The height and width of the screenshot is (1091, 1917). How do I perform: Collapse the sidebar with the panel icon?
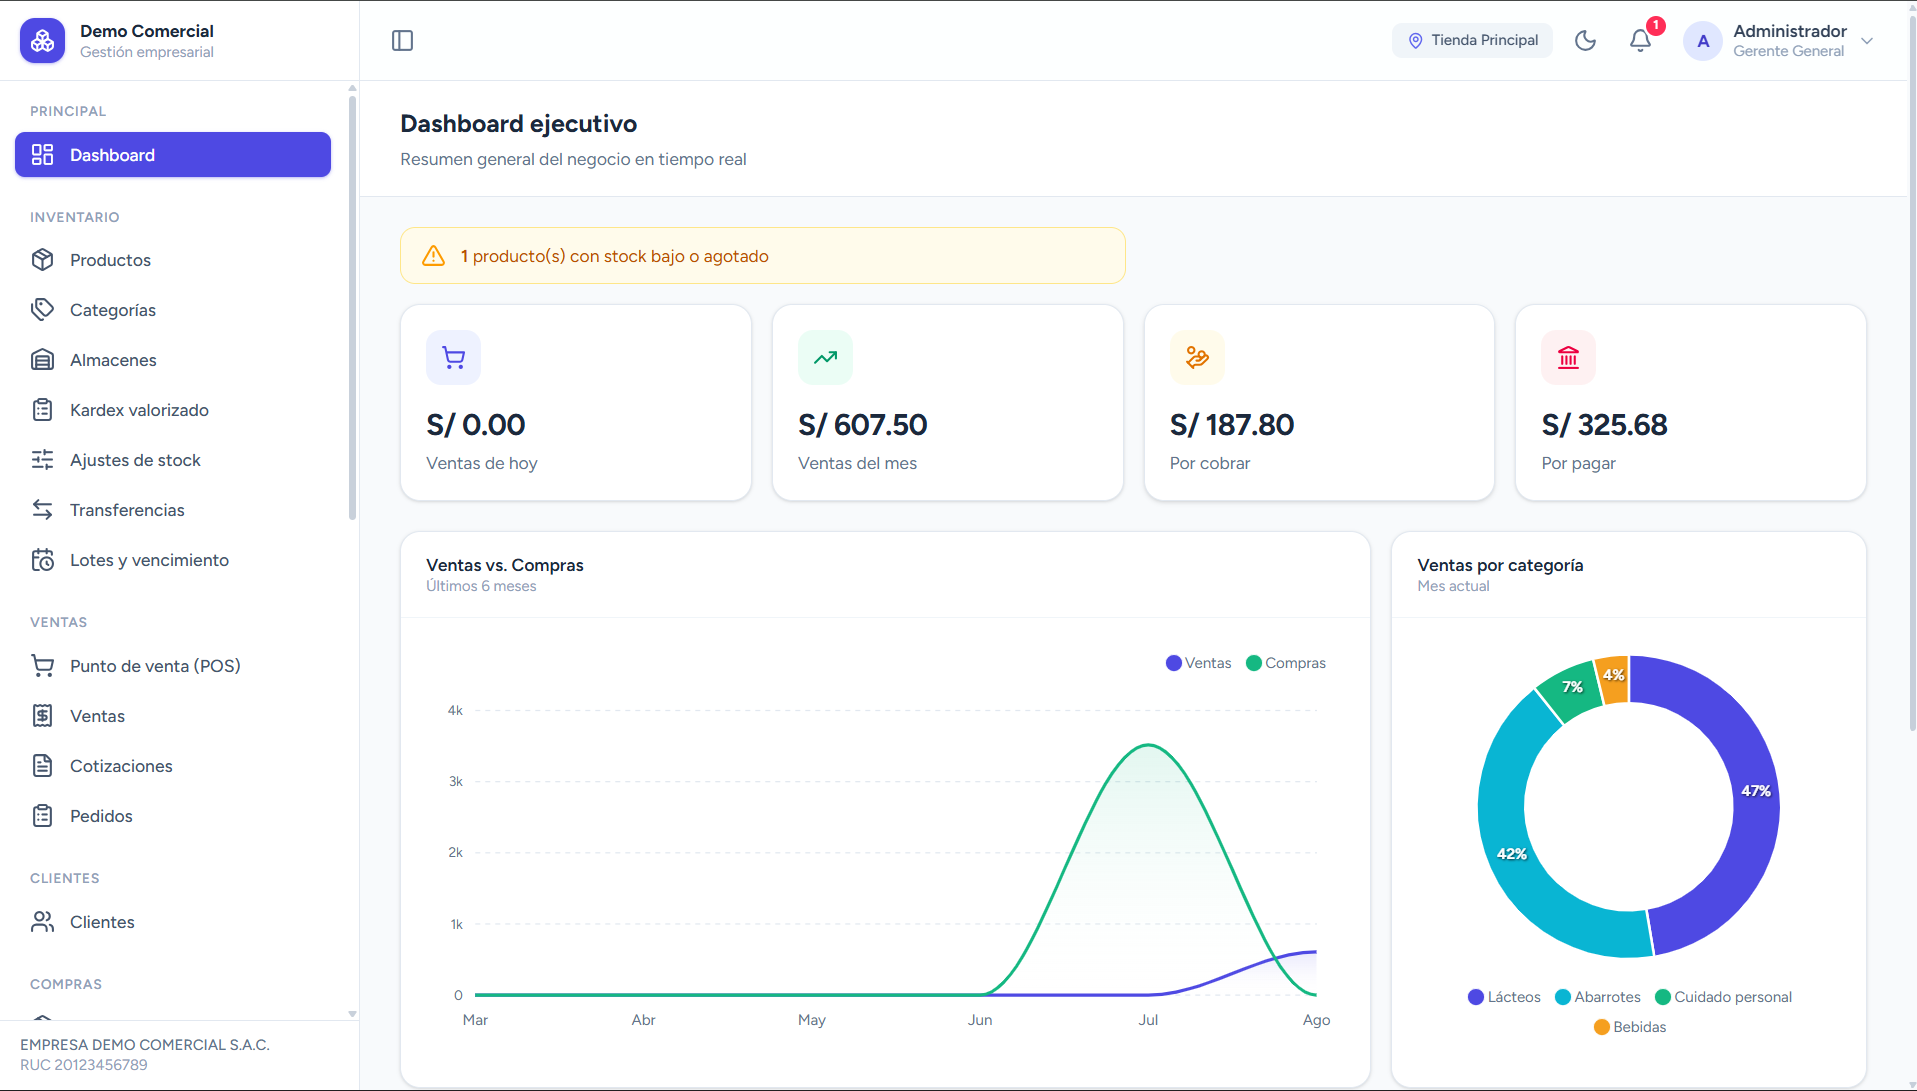(x=402, y=40)
